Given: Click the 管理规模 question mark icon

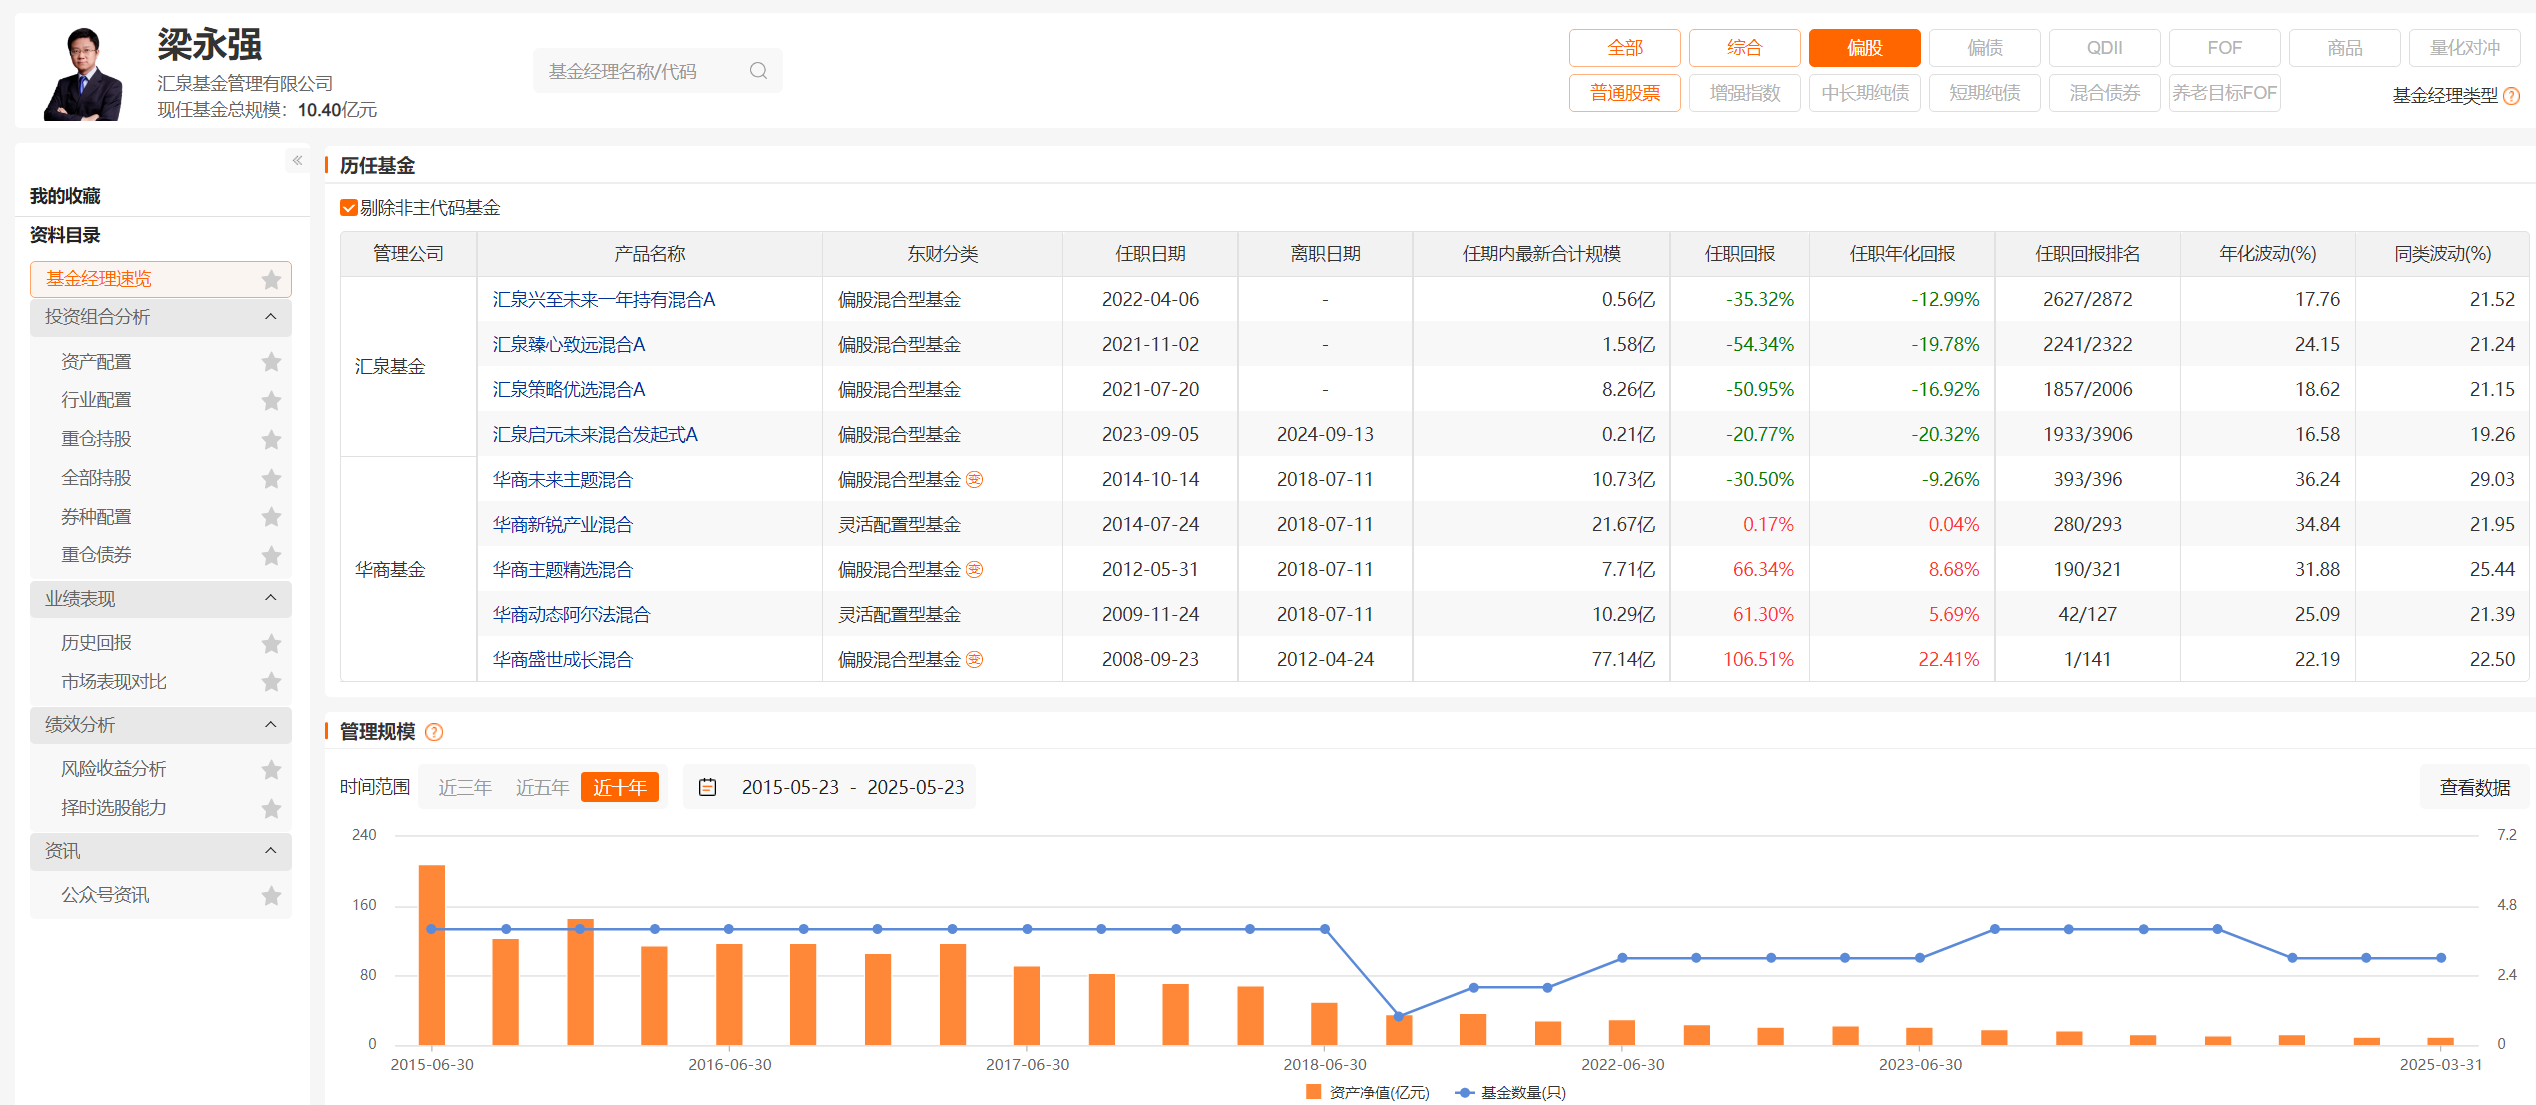Looking at the screenshot, I should 434,732.
